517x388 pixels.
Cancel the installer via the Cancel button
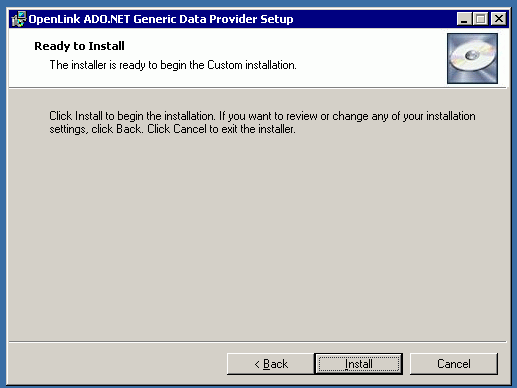point(454,364)
